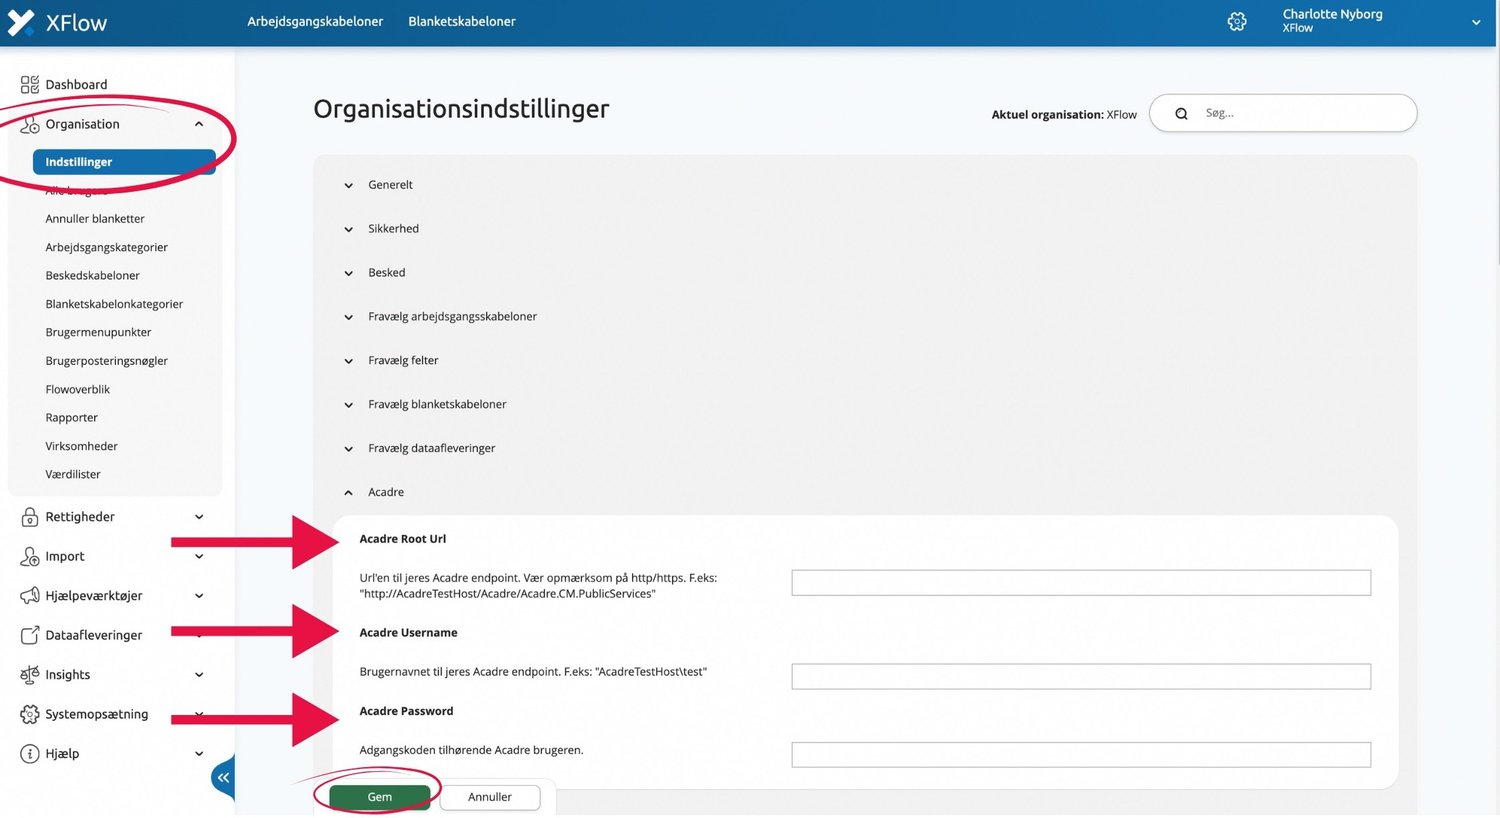Select the Organisation icon in the sidebar

tap(29, 123)
